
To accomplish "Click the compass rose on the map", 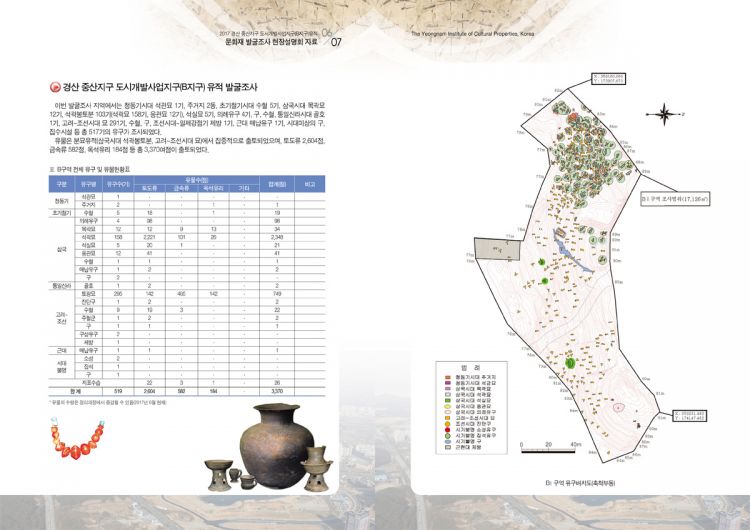I will pos(664,114).
